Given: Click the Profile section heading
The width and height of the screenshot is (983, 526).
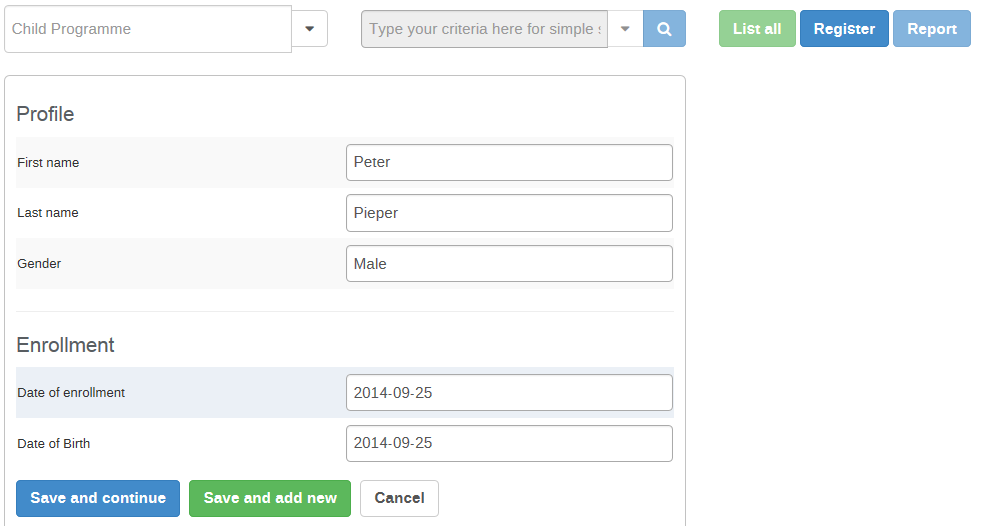Looking at the screenshot, I should click(45, 114).
